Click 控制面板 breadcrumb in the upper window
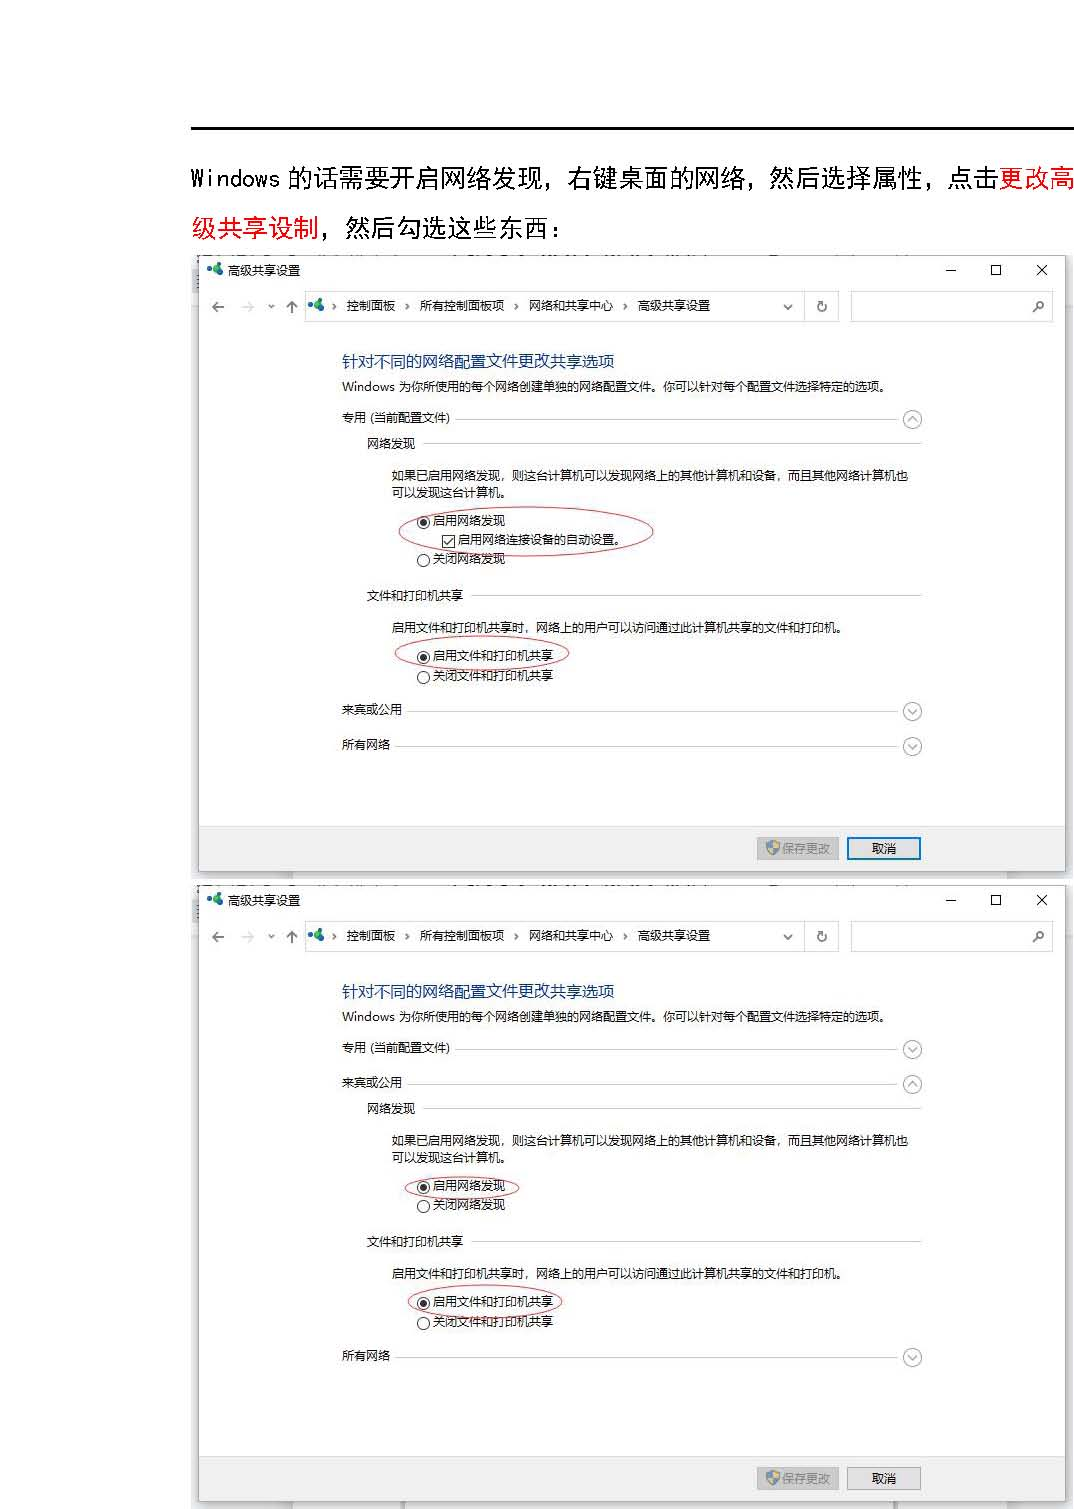This screenshot has height=1509, width=1074. (371, 306)
